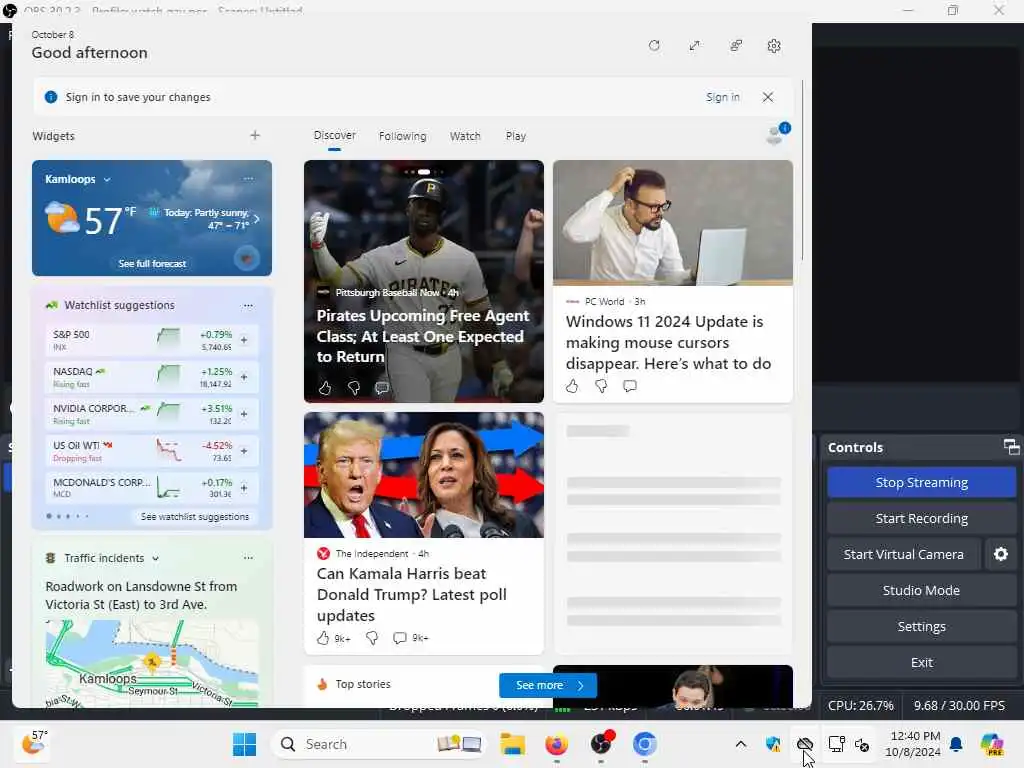Image resolution: width=1024 pixels, height=768 pixels.
Task: Click the taskbar Search box
Action: 379,744
